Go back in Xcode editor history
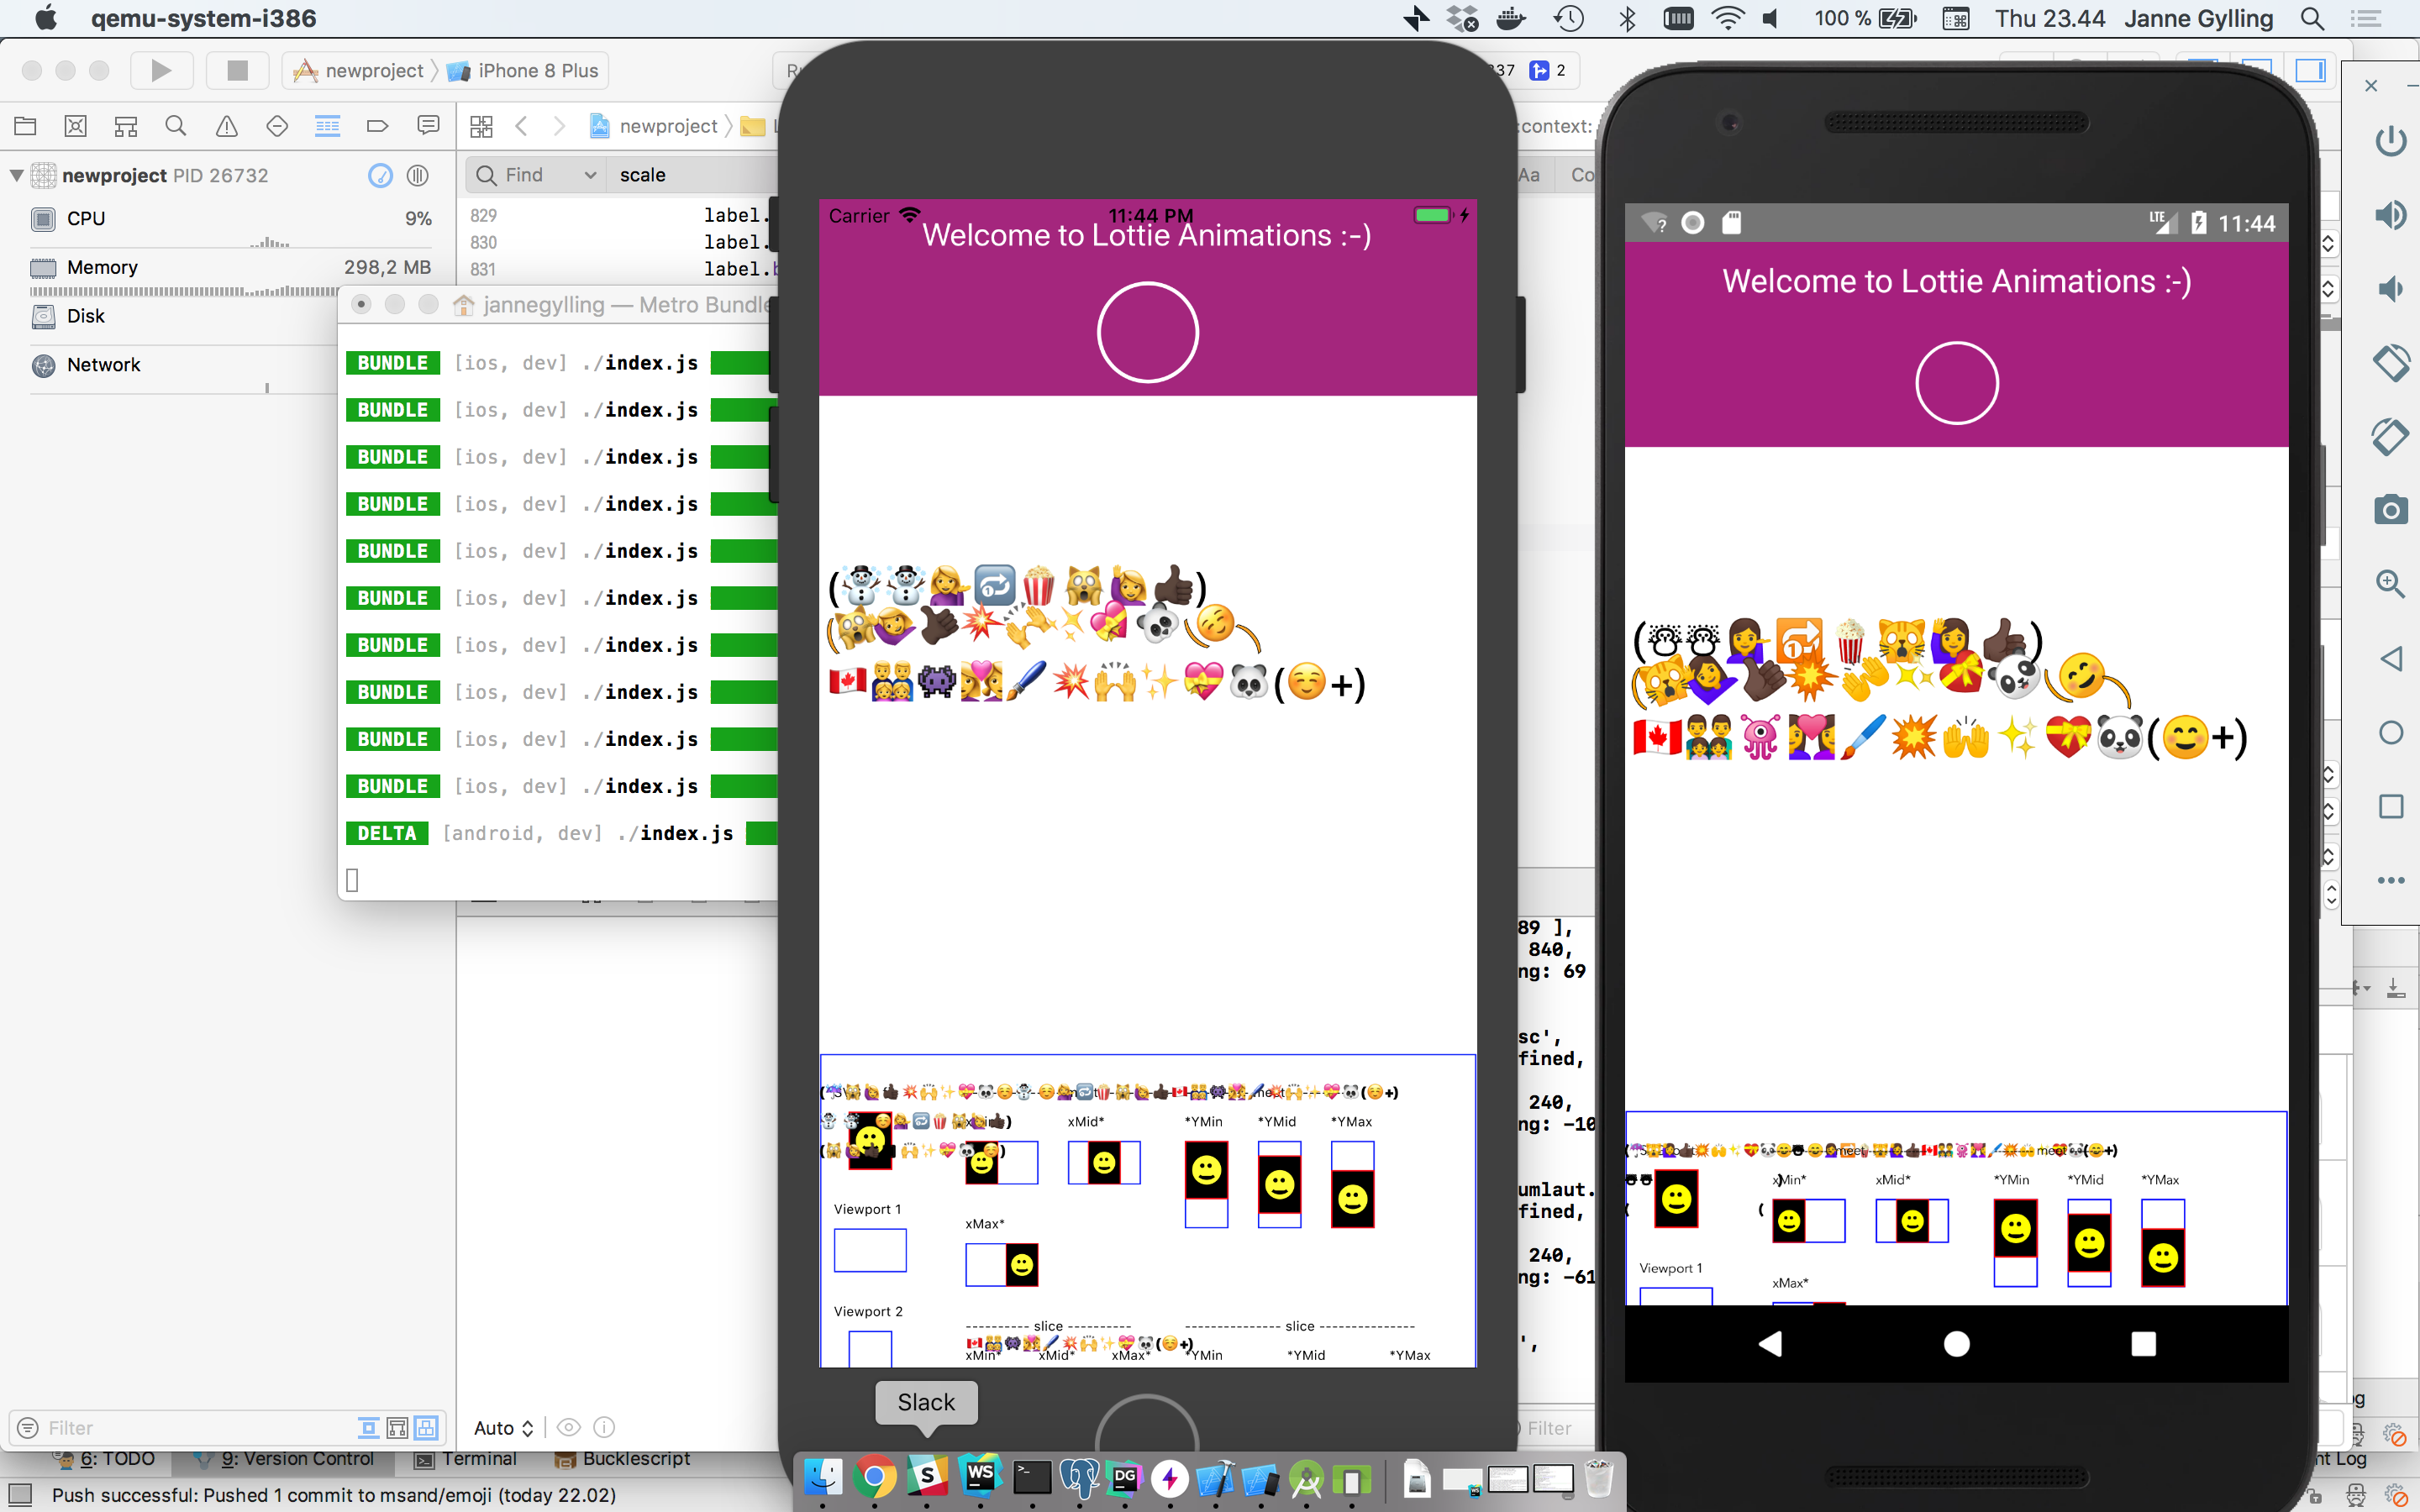 521,126
